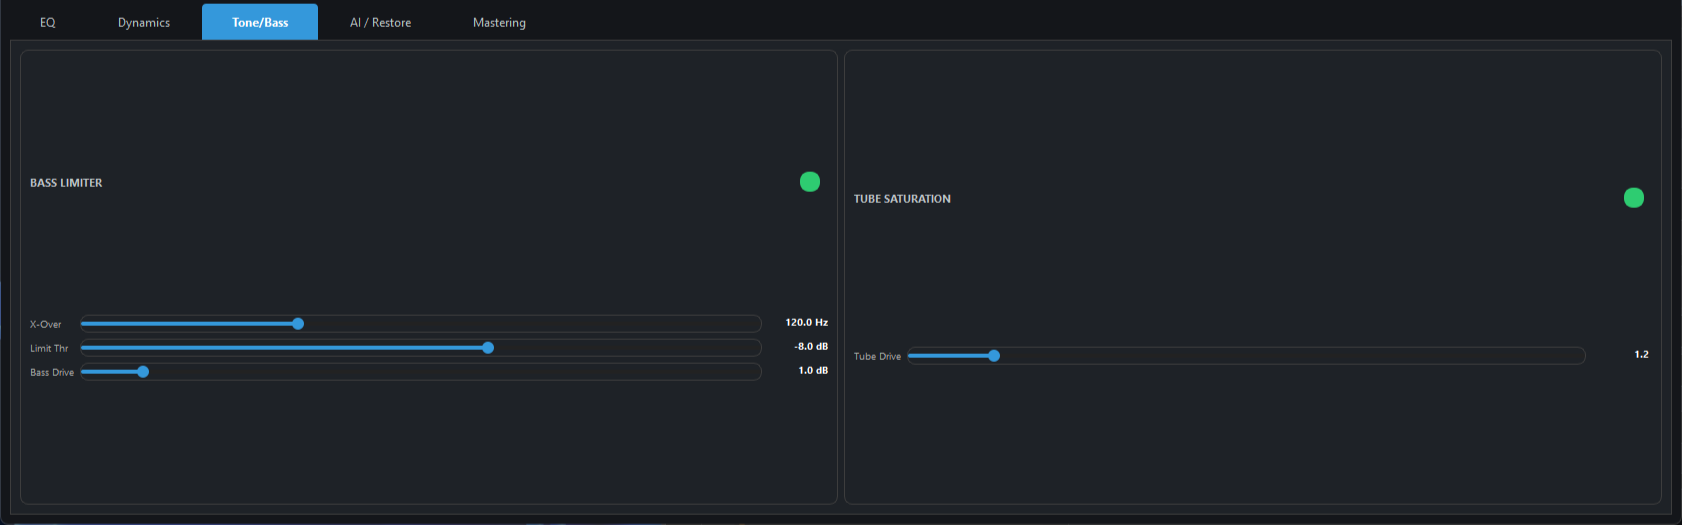The image size is (1682, 525).
Task: Click the 120.0 Hz crossover value
Action: (806, 323)
